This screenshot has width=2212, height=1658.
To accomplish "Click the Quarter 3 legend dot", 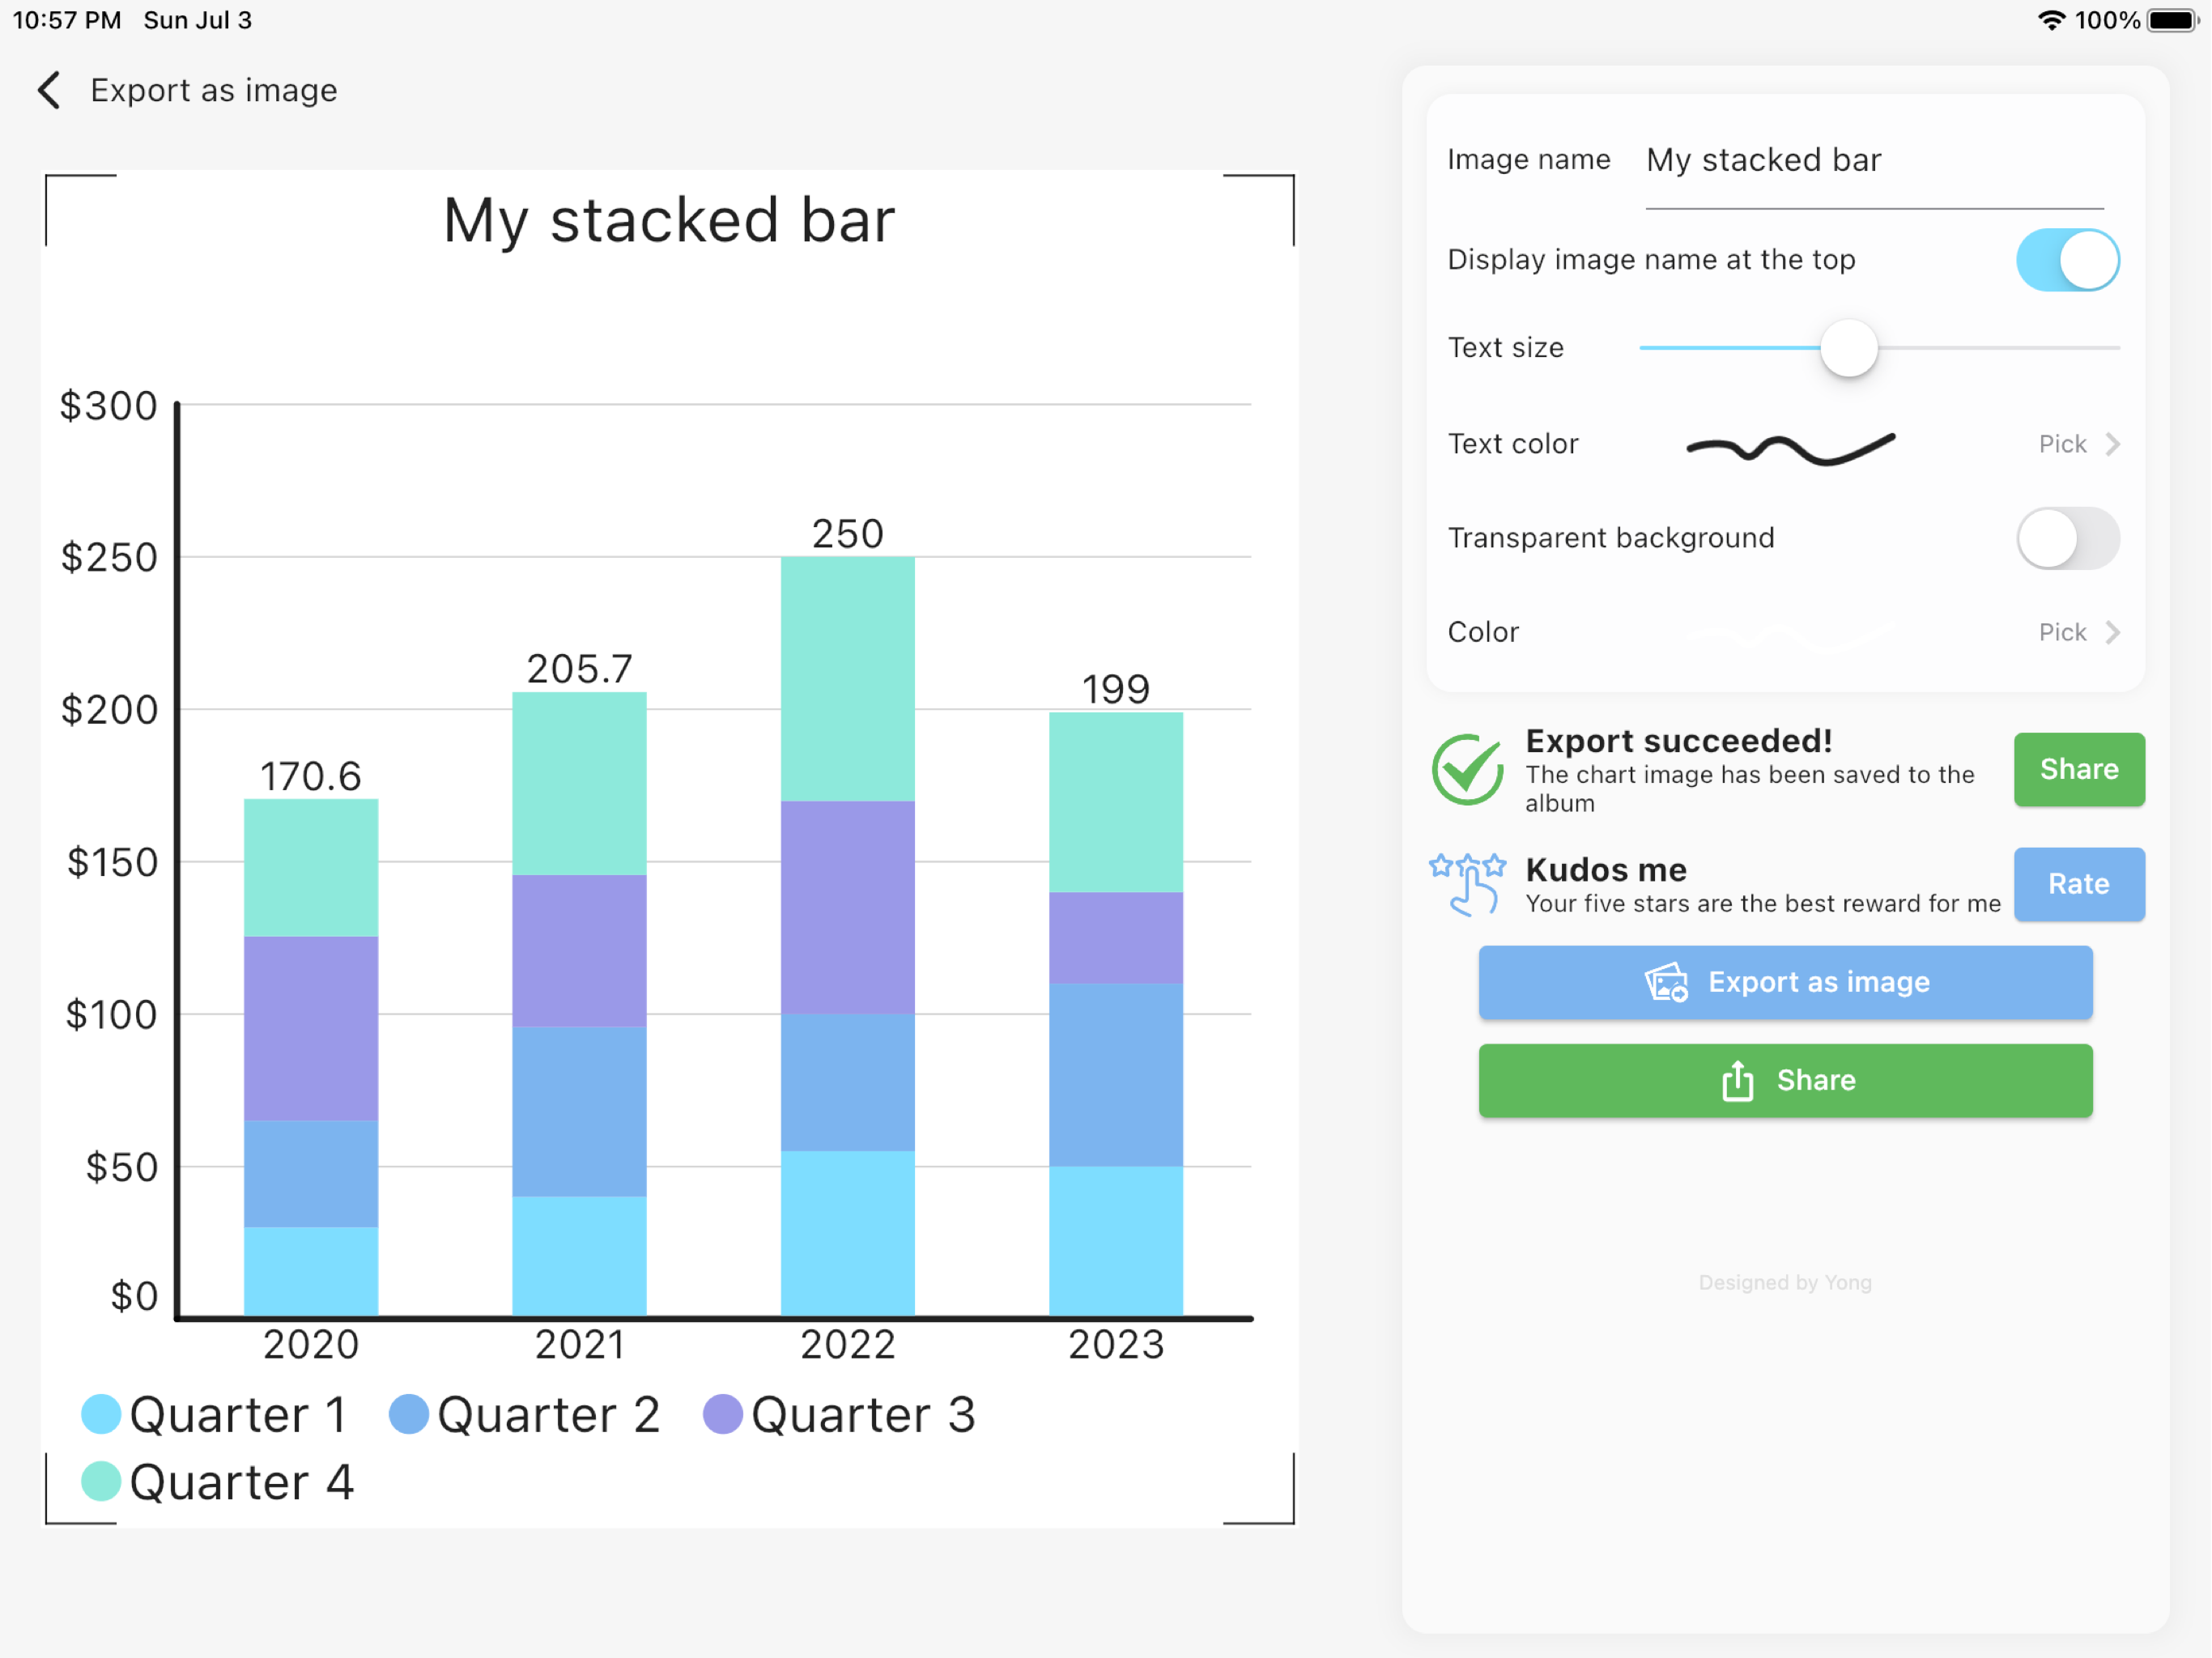I will click(723, 1413).
